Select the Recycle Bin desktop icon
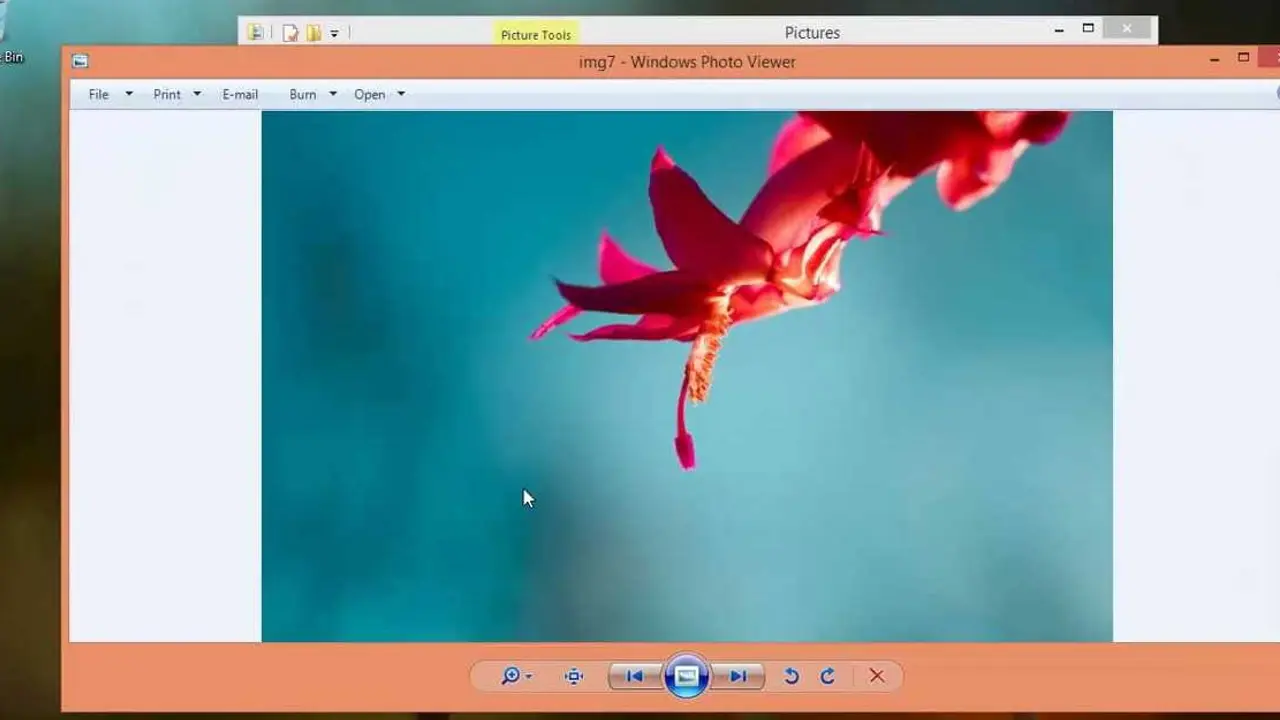 point(12,34)
